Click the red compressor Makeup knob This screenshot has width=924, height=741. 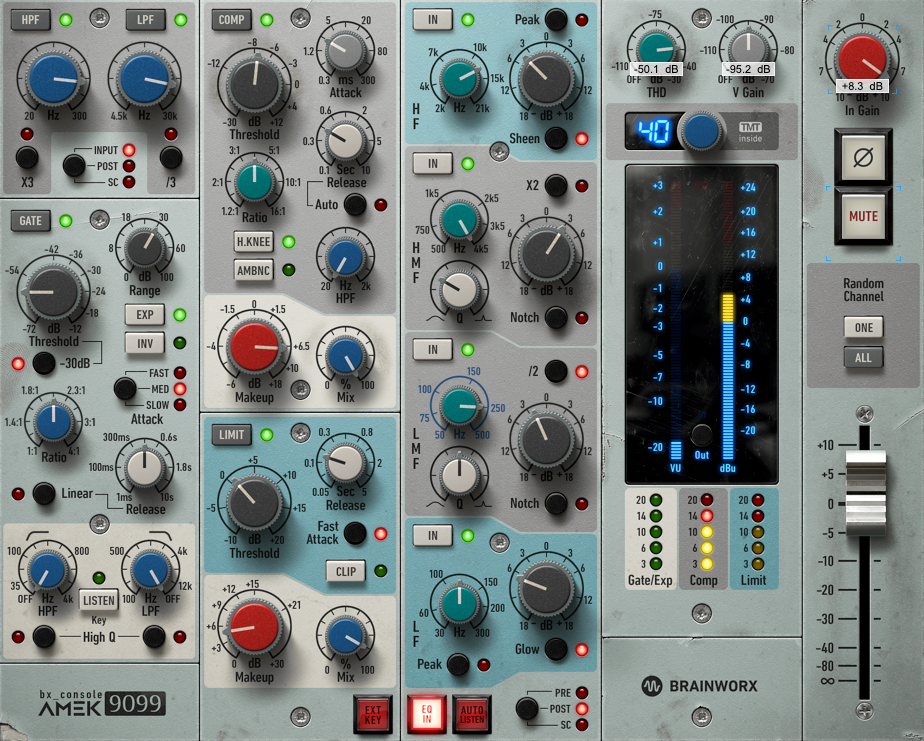pos(254,348)
